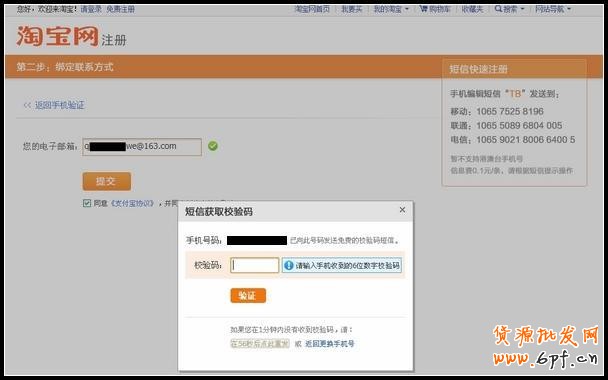Expand the 搜索 dropdown arrow
Screen dimensions: 608x380
[522, 9]
